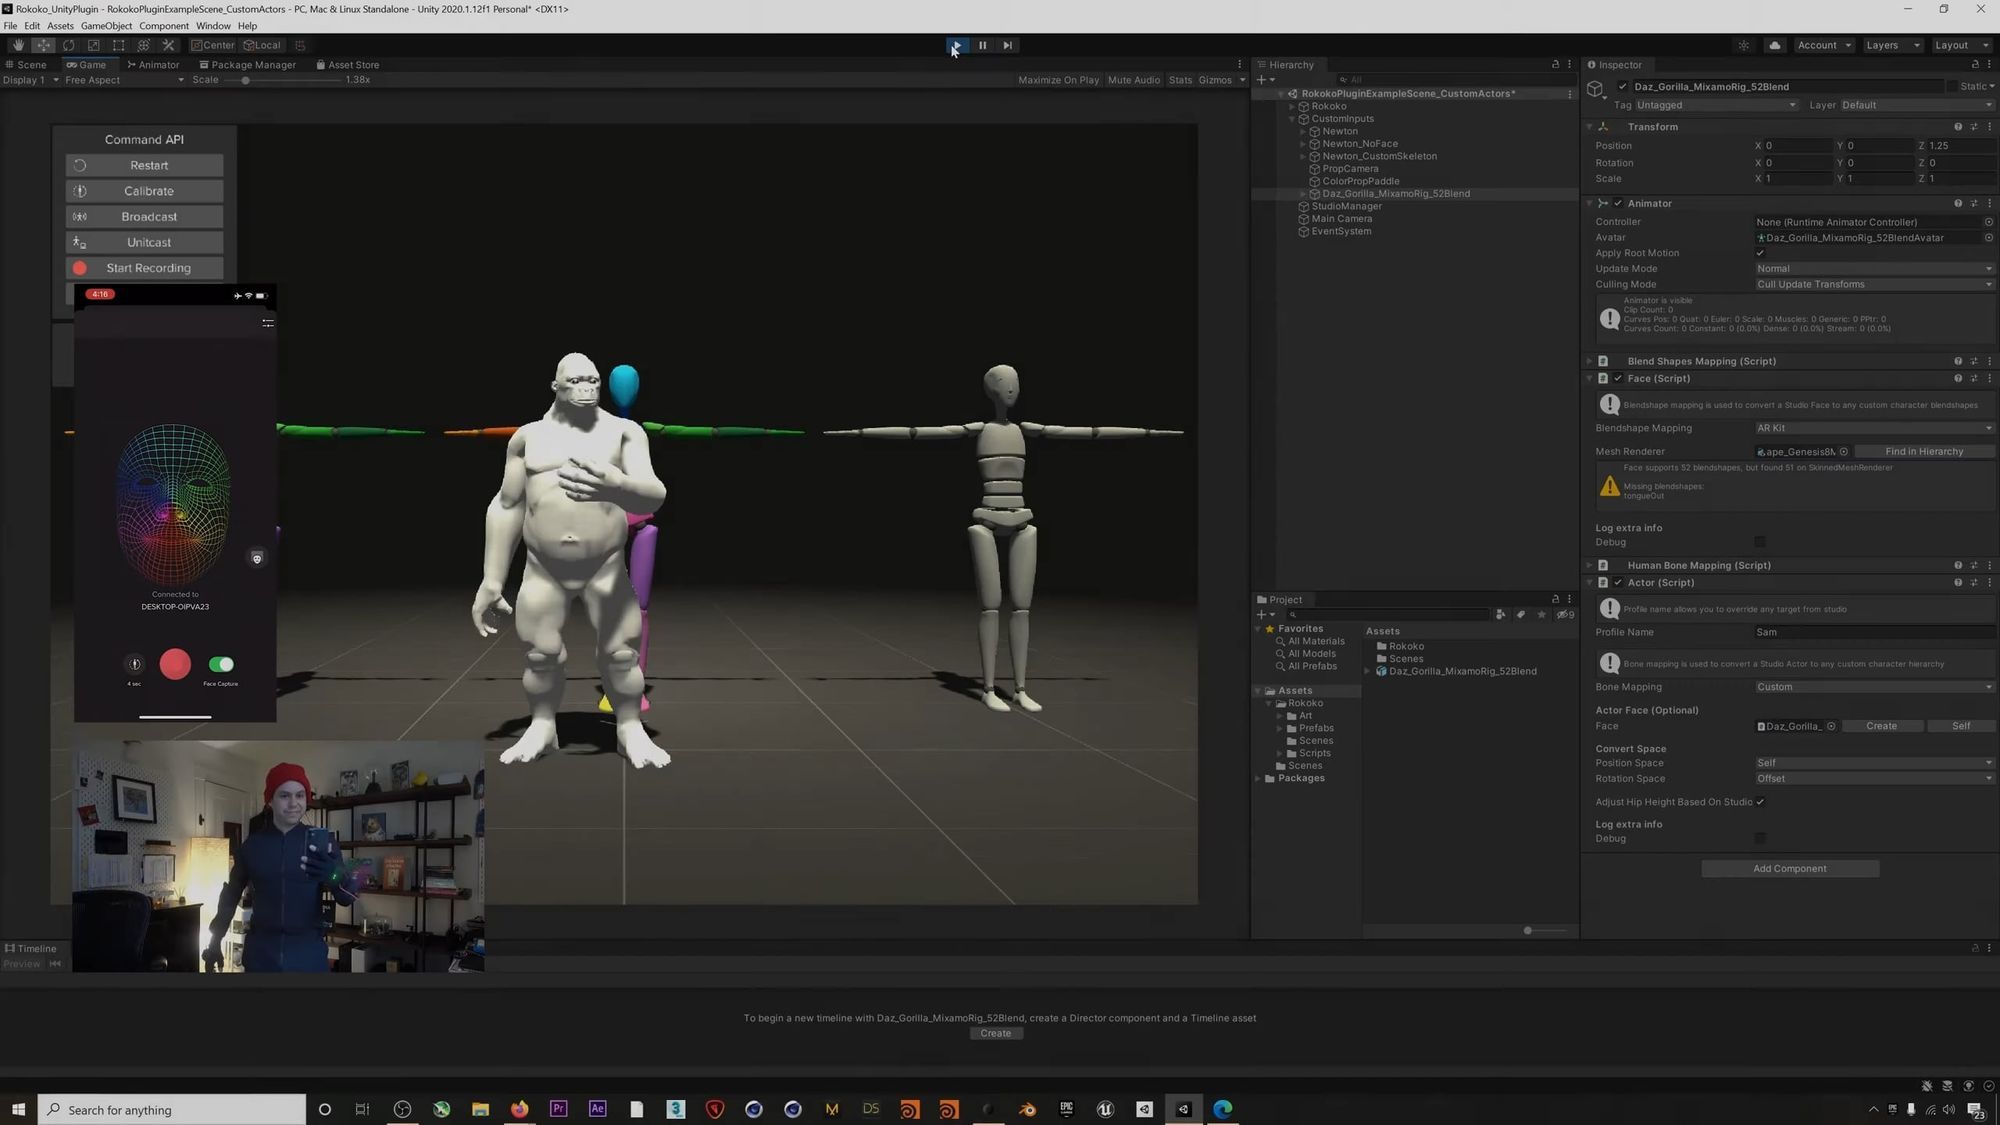Switch to the Scene tab

coord(27,64)
